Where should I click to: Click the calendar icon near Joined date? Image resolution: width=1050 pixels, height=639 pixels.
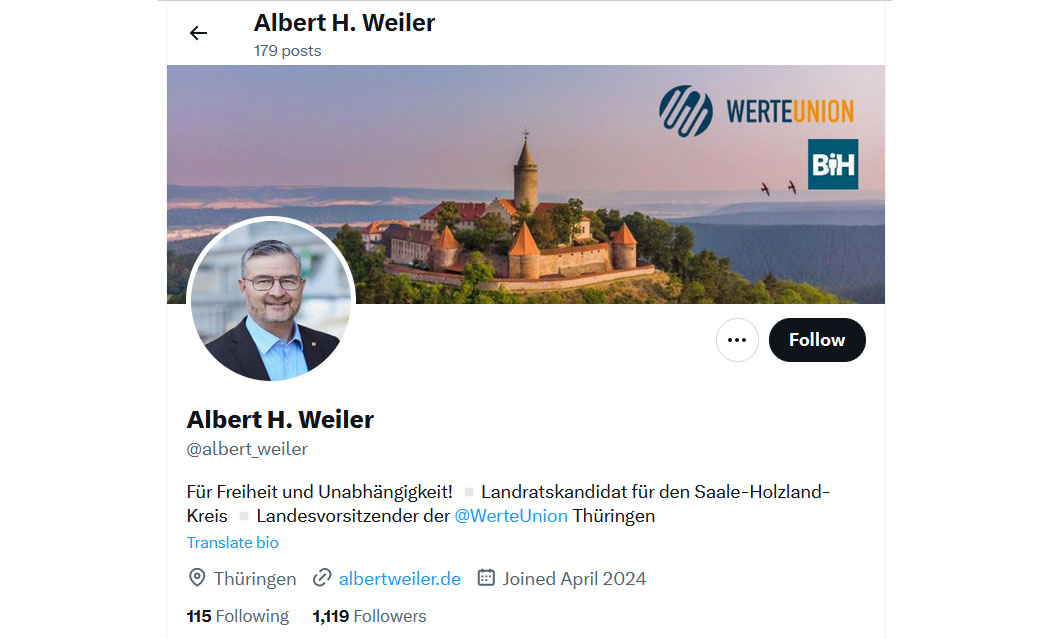(486, 577)
